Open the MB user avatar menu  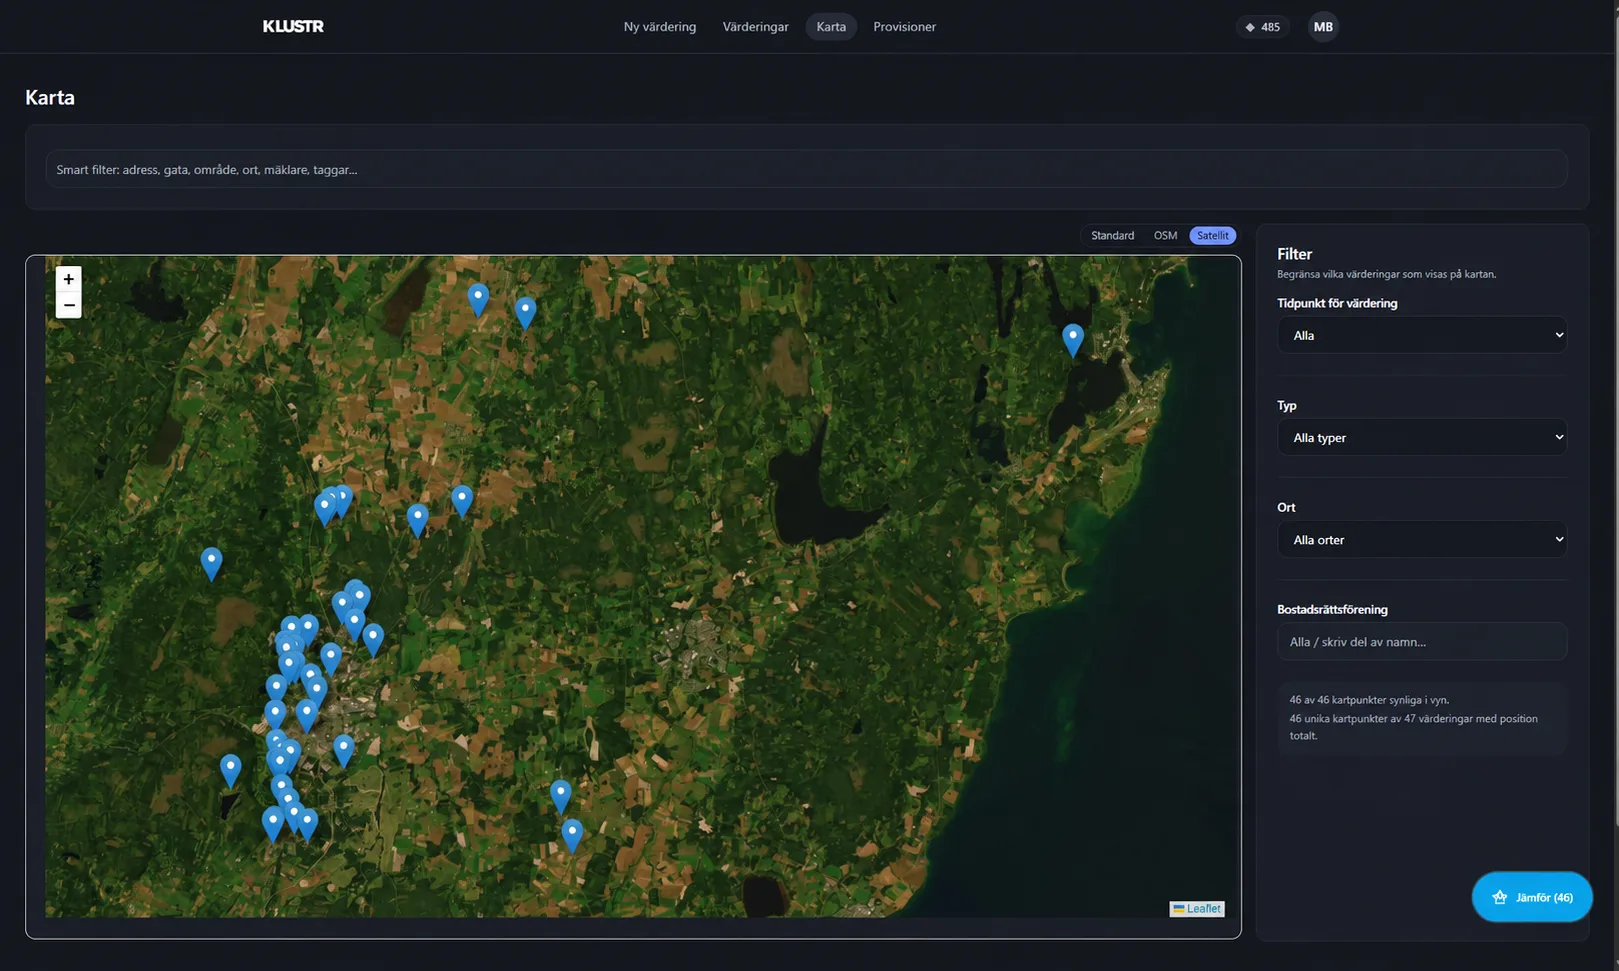pos(1323,27)
